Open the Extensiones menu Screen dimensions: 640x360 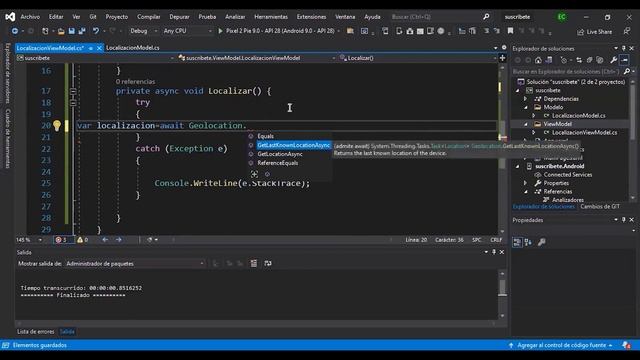pos(311,17)
